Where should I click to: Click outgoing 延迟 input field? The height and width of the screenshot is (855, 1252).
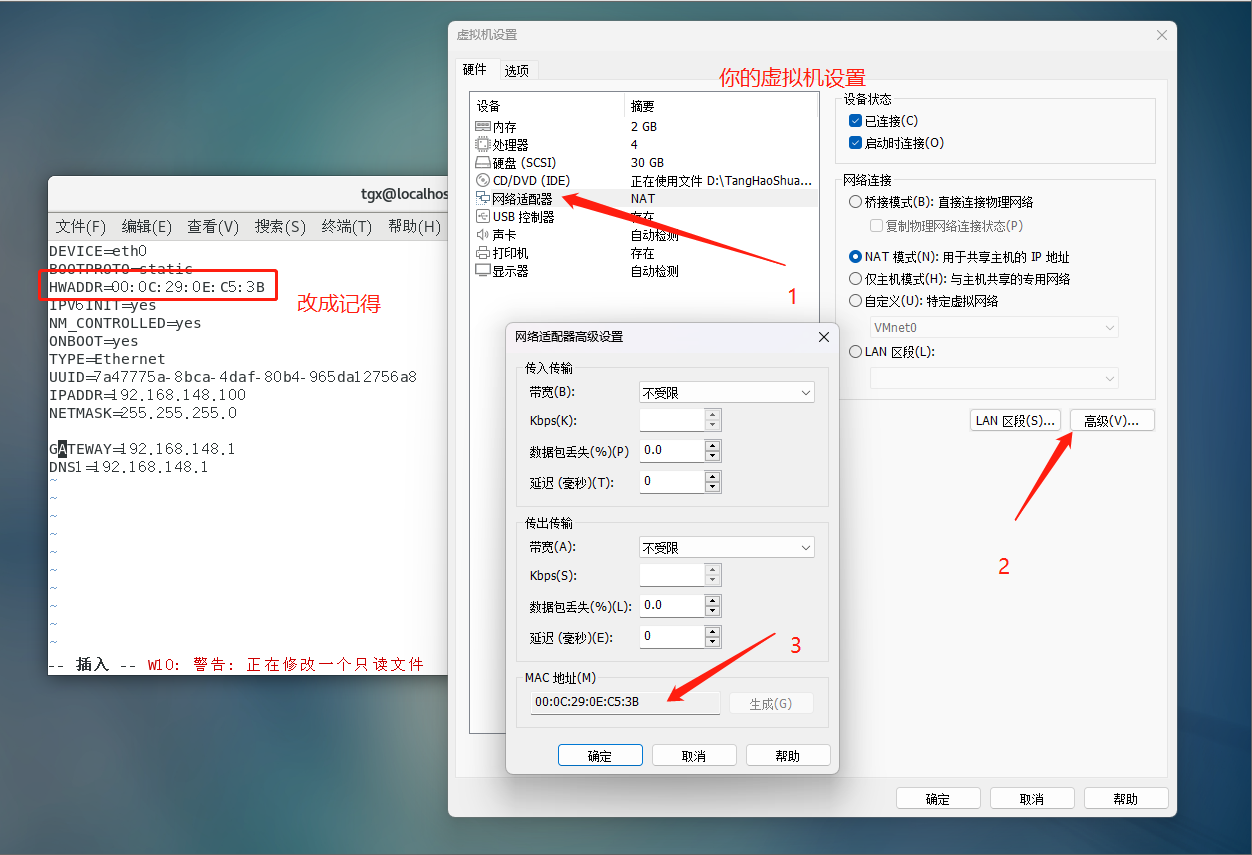pyautogui.click(x=672, y=636)
